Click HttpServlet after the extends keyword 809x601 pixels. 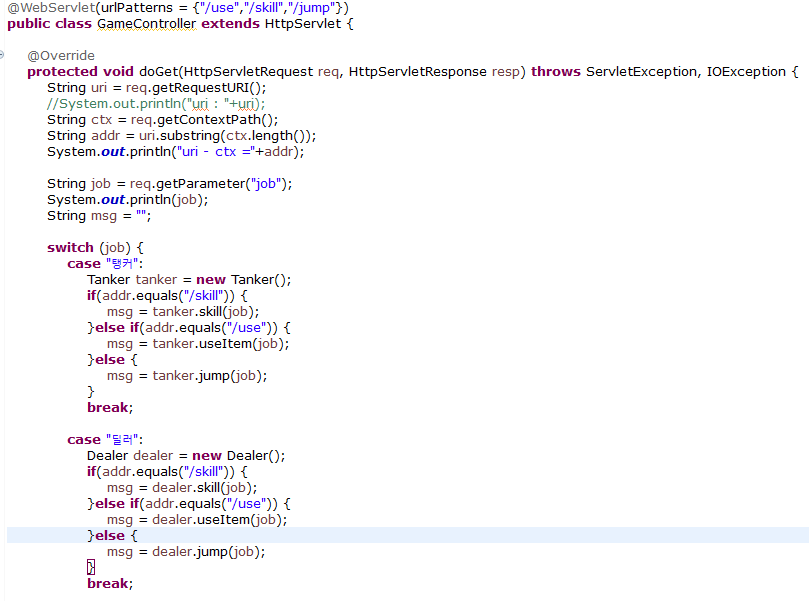click(303, 24)
